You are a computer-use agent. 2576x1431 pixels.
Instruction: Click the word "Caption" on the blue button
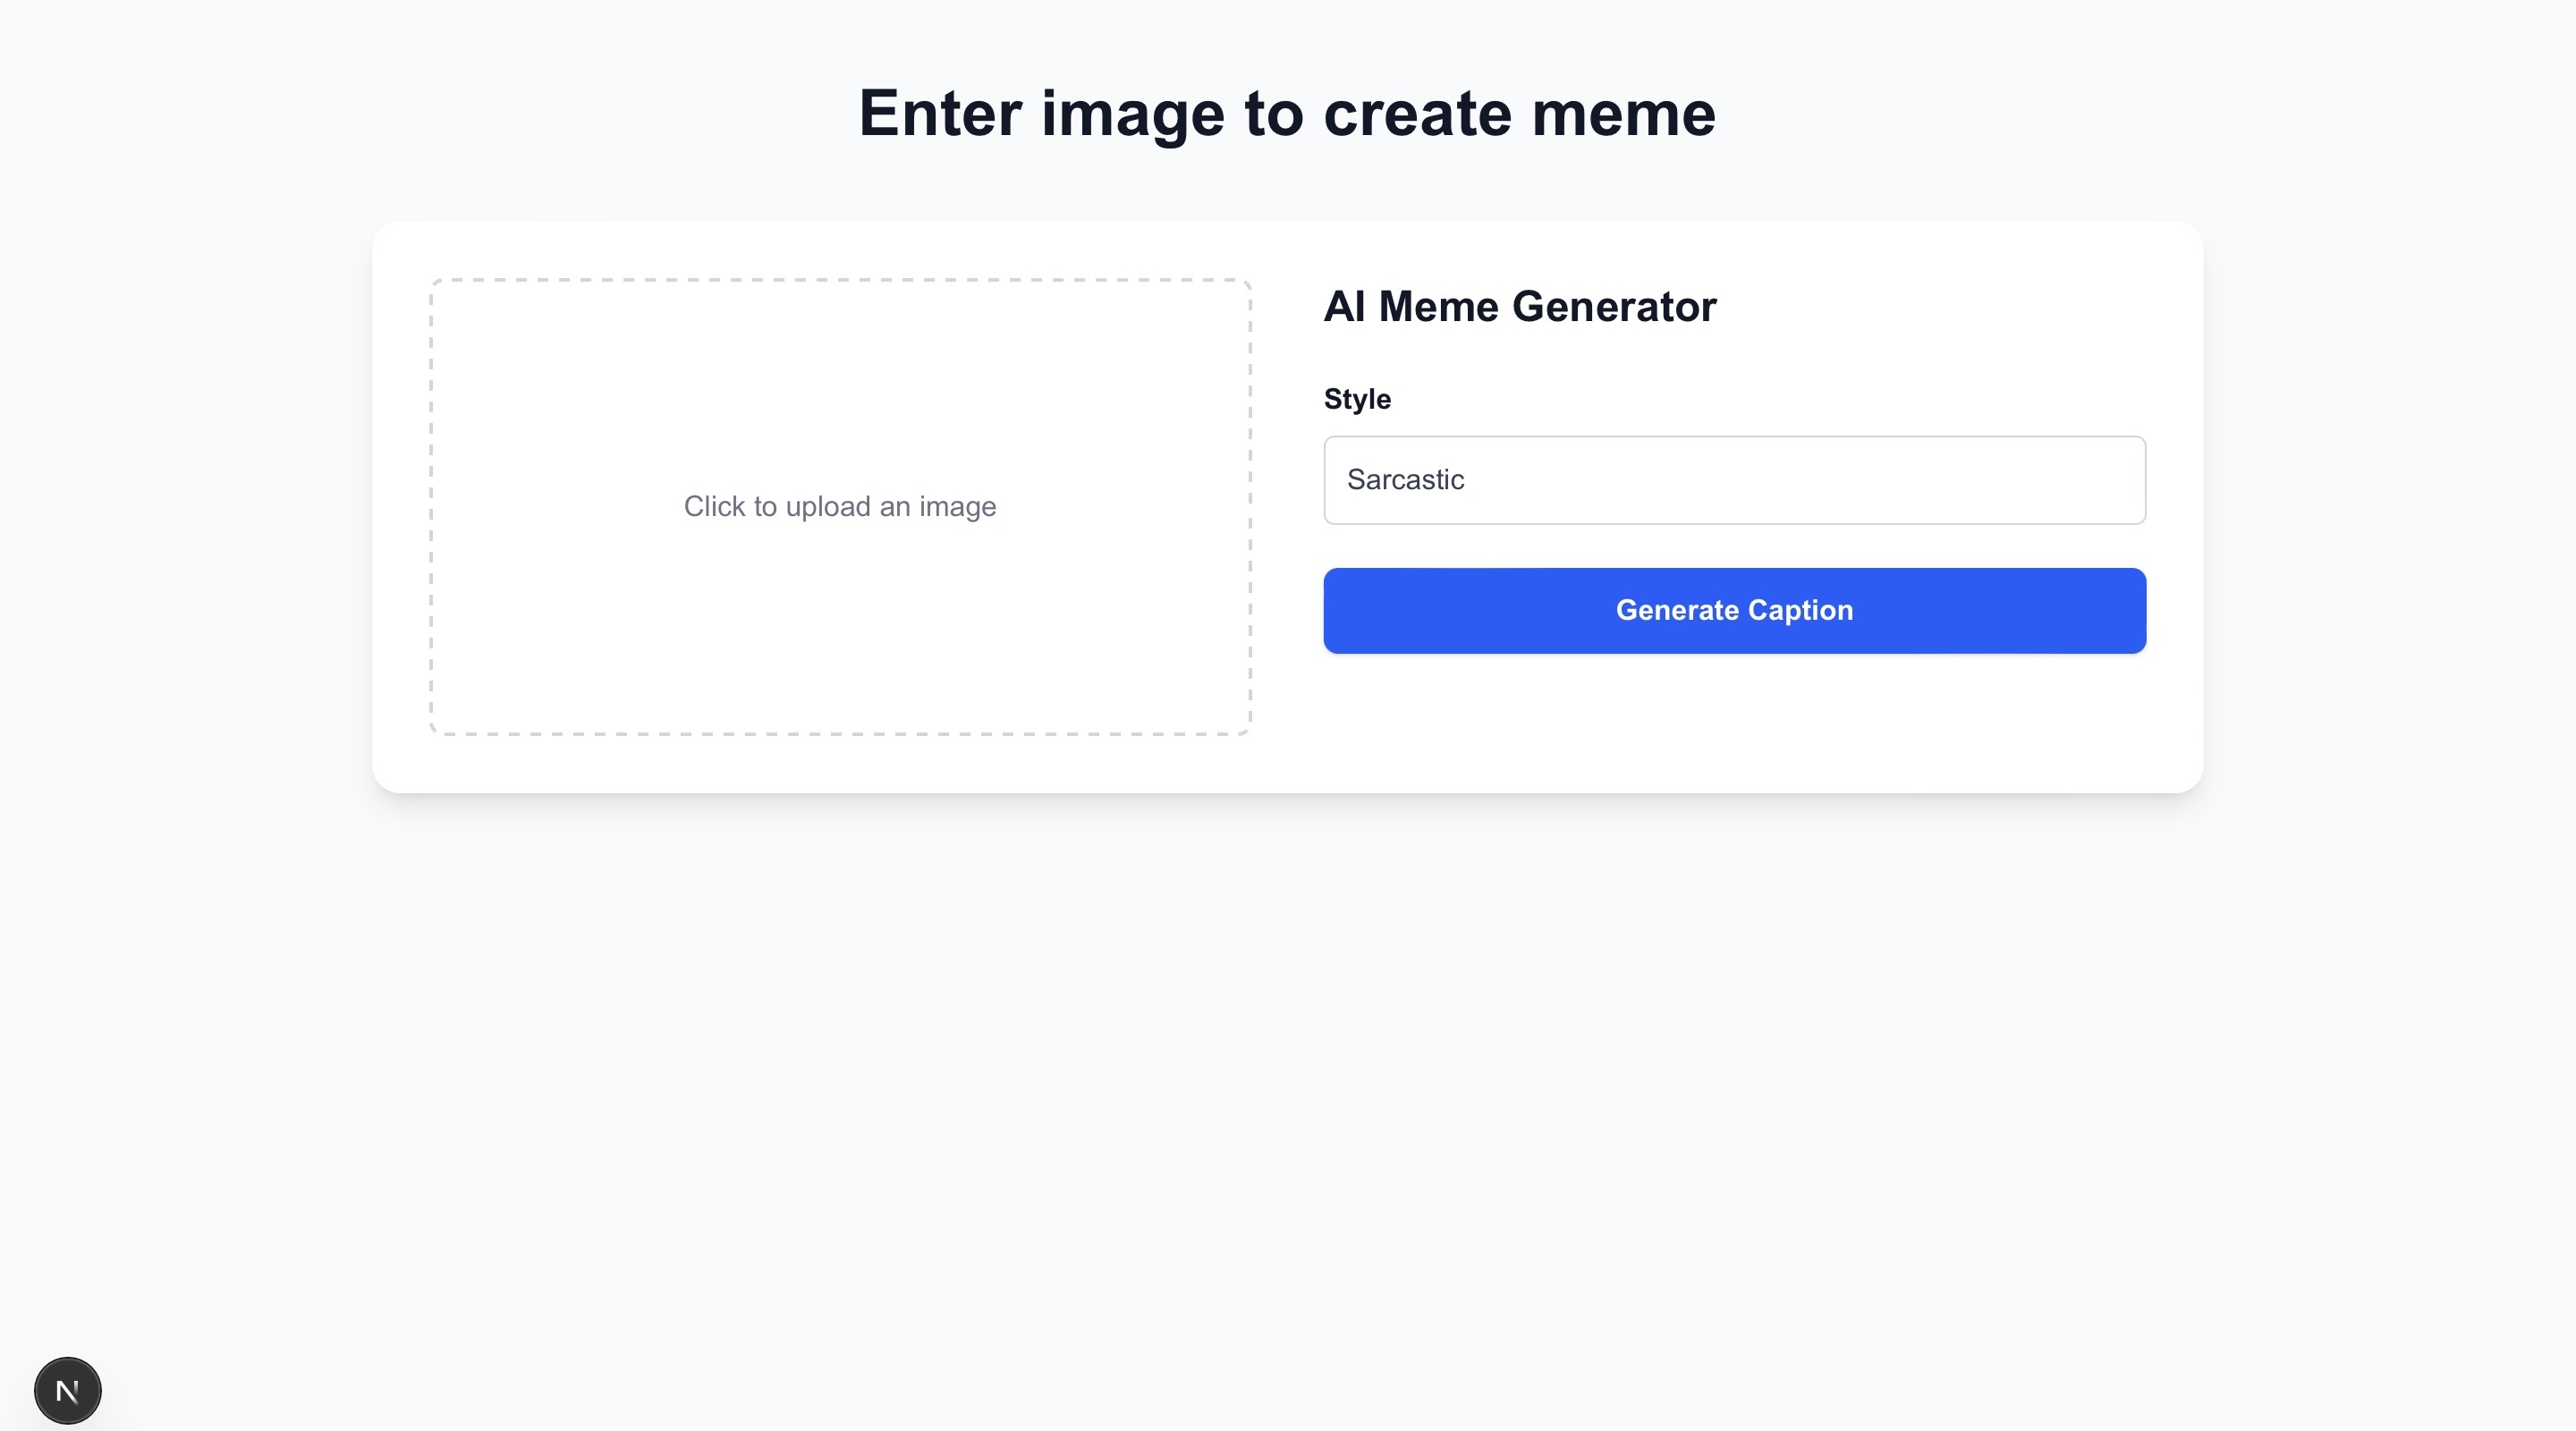(x=1800, y=611)
